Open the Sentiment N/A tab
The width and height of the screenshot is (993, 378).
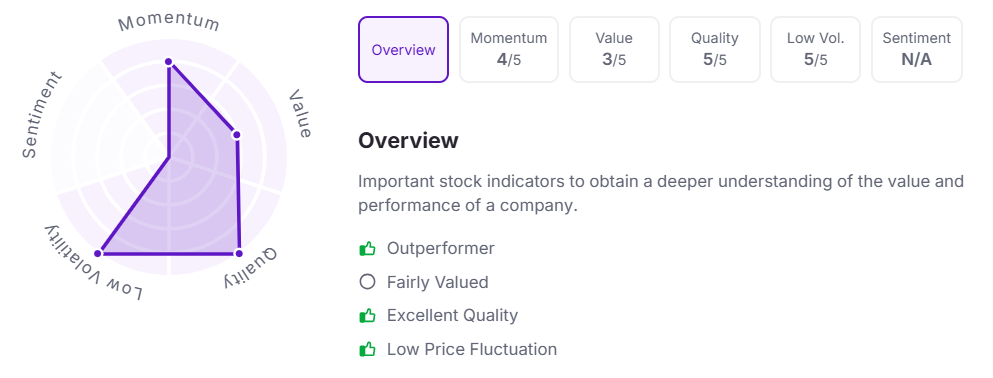(x=917, y=49)
